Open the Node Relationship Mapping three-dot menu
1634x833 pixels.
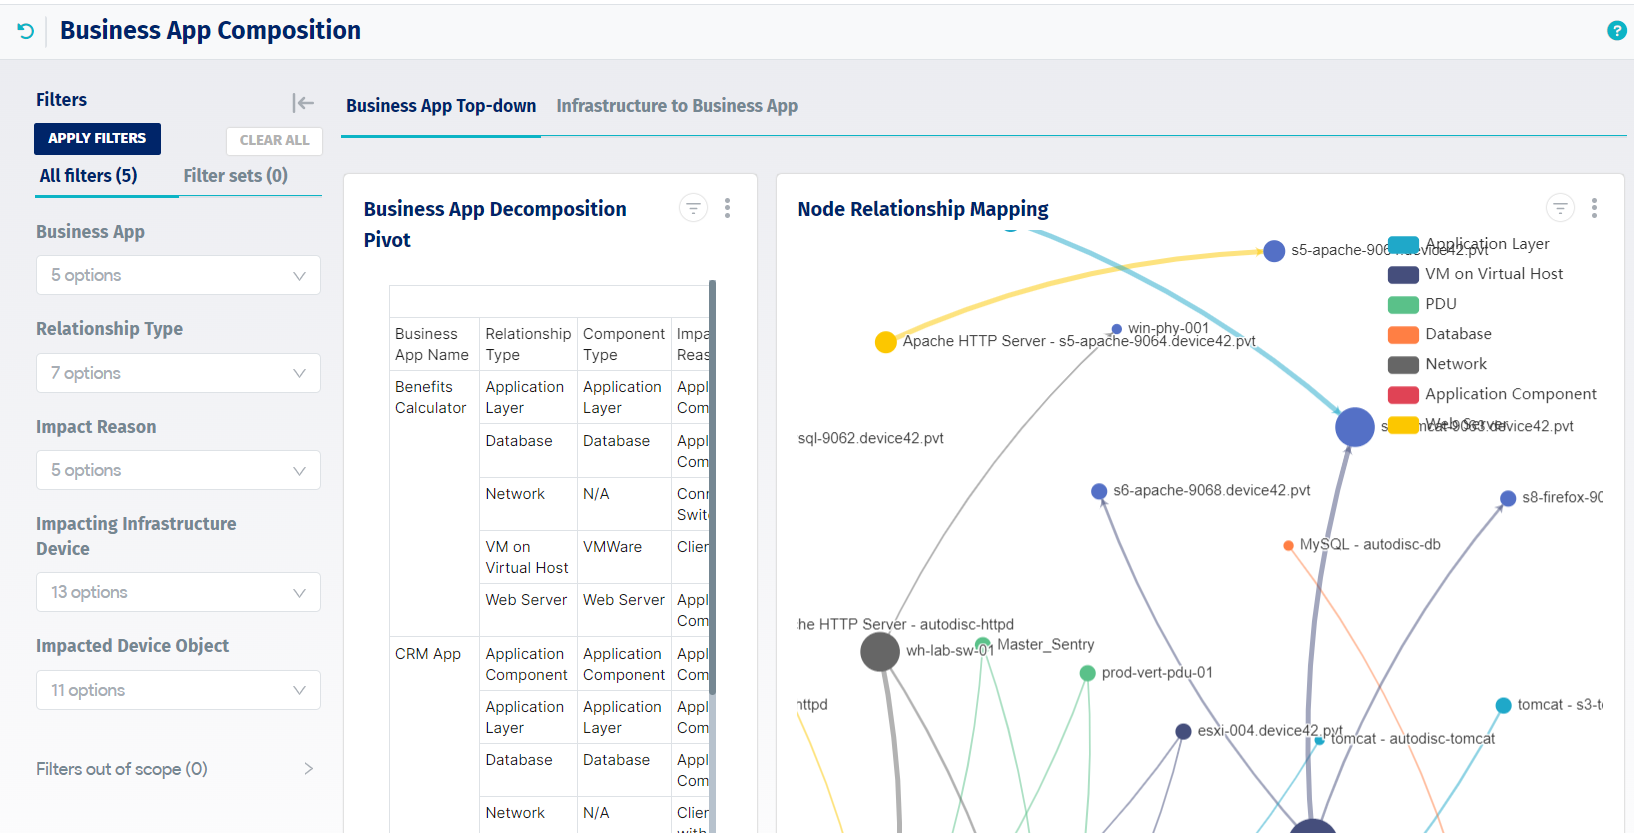(1594, 208)
